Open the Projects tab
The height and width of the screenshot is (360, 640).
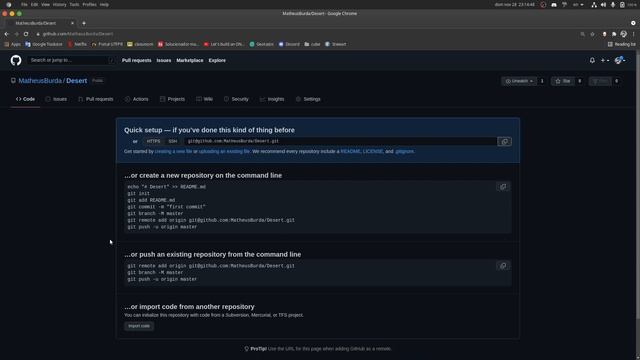pos(172,99)
